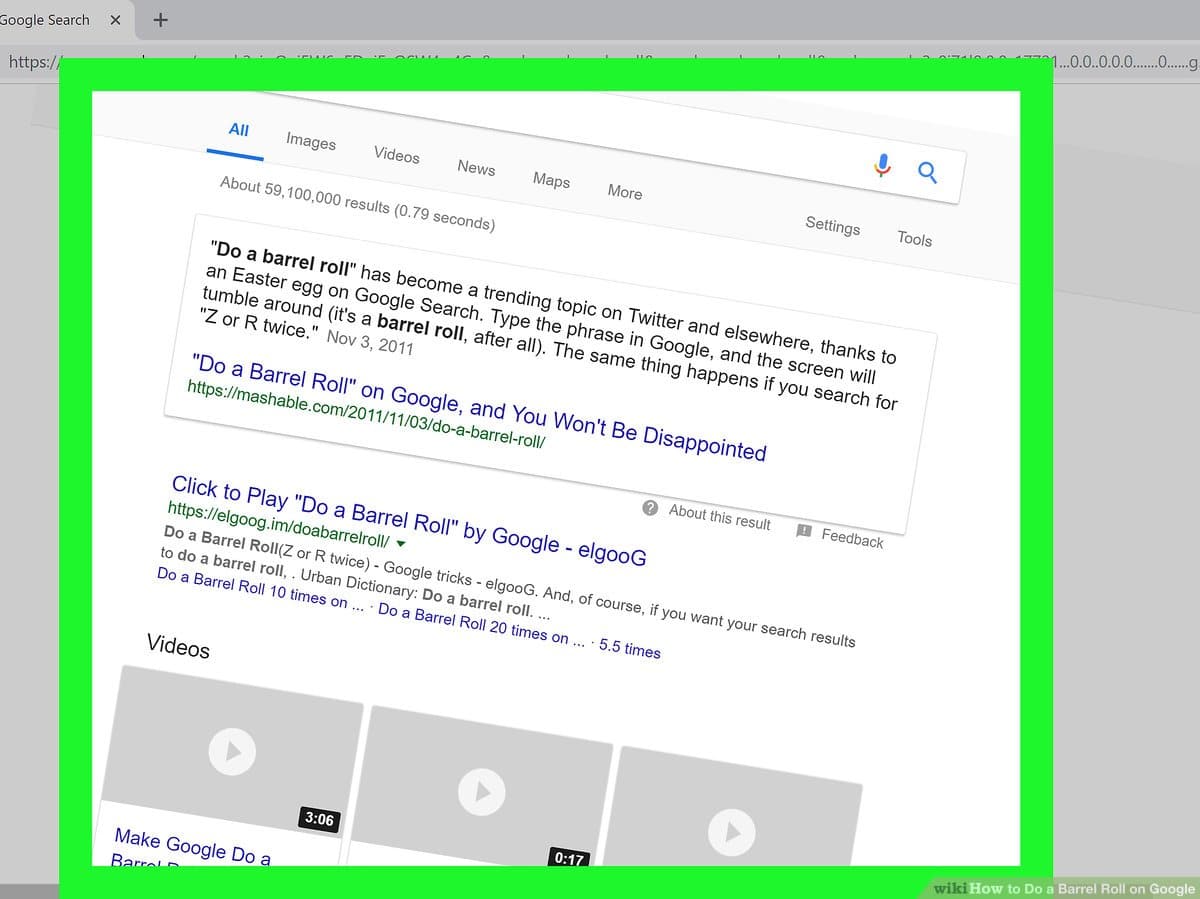Switch to the Images results tab
The width and height of the screenshot is (1200, 899).
point(311,142)
